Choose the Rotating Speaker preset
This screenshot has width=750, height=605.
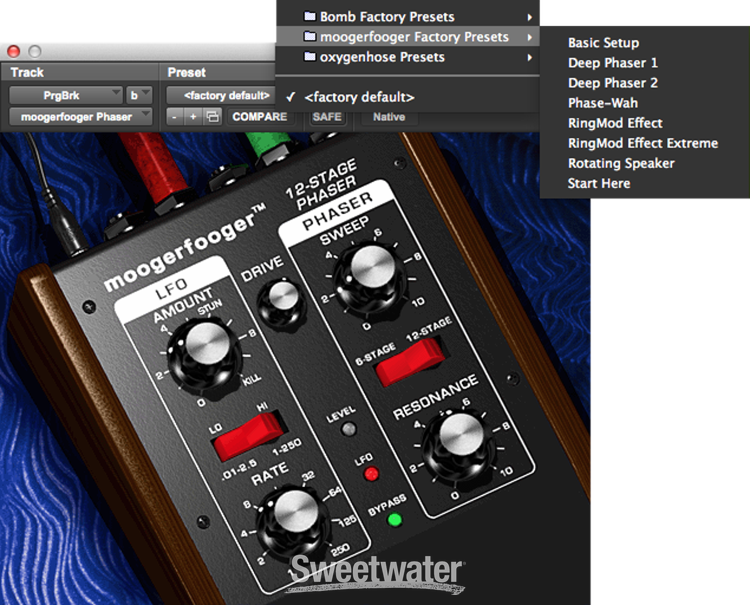click(620, 163)
